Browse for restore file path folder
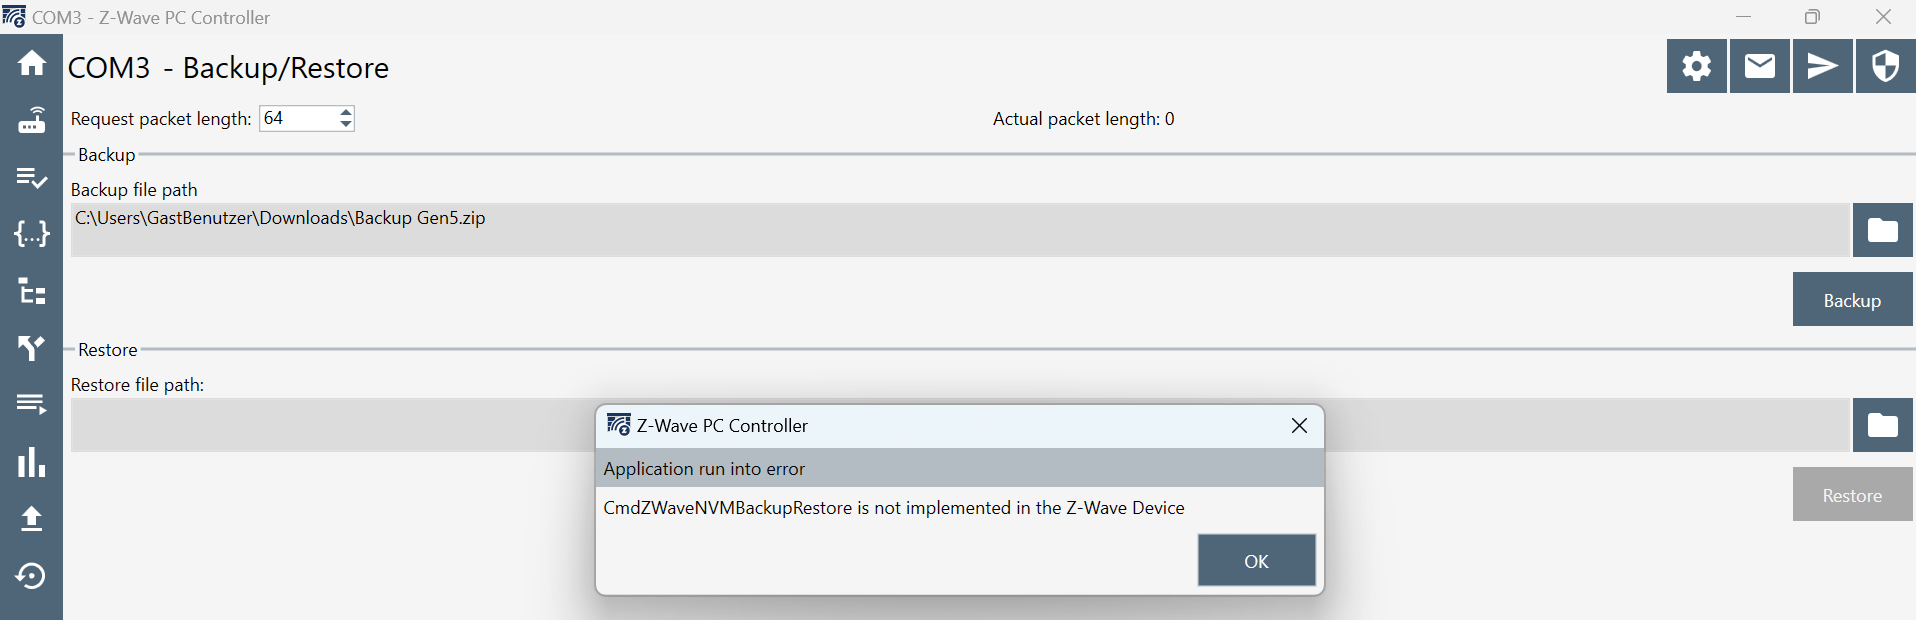This screenshot has width=1916, height=620. click(x=1882, y=425)
